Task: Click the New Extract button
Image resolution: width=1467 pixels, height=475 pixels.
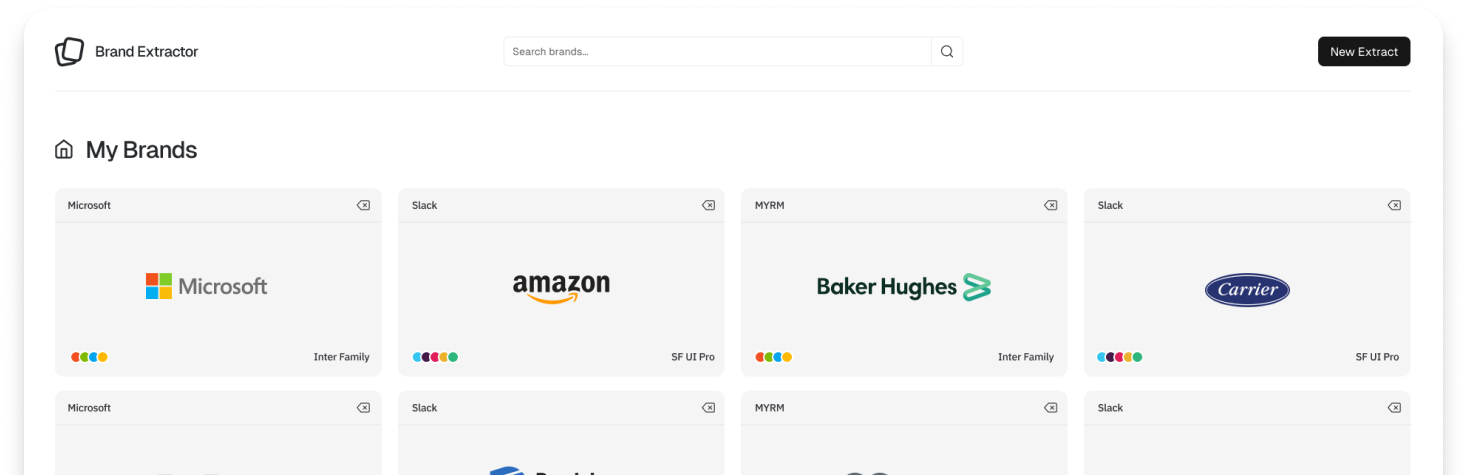Action: [1363, 52]
